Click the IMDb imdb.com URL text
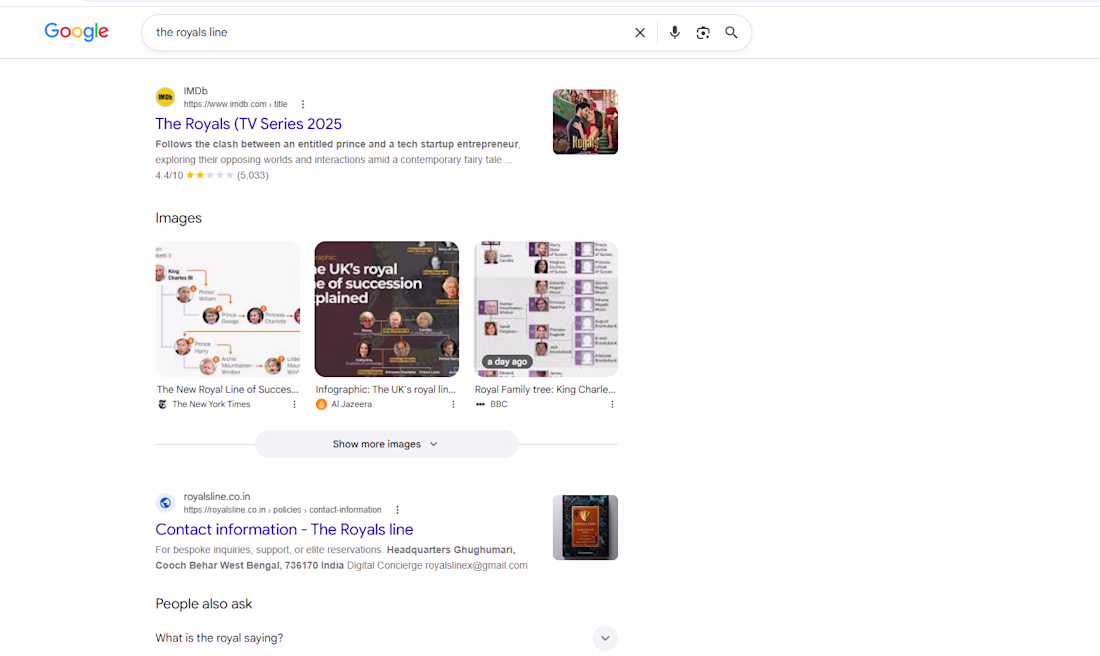This screenshot has width=1100, height=656. point(236,104)
